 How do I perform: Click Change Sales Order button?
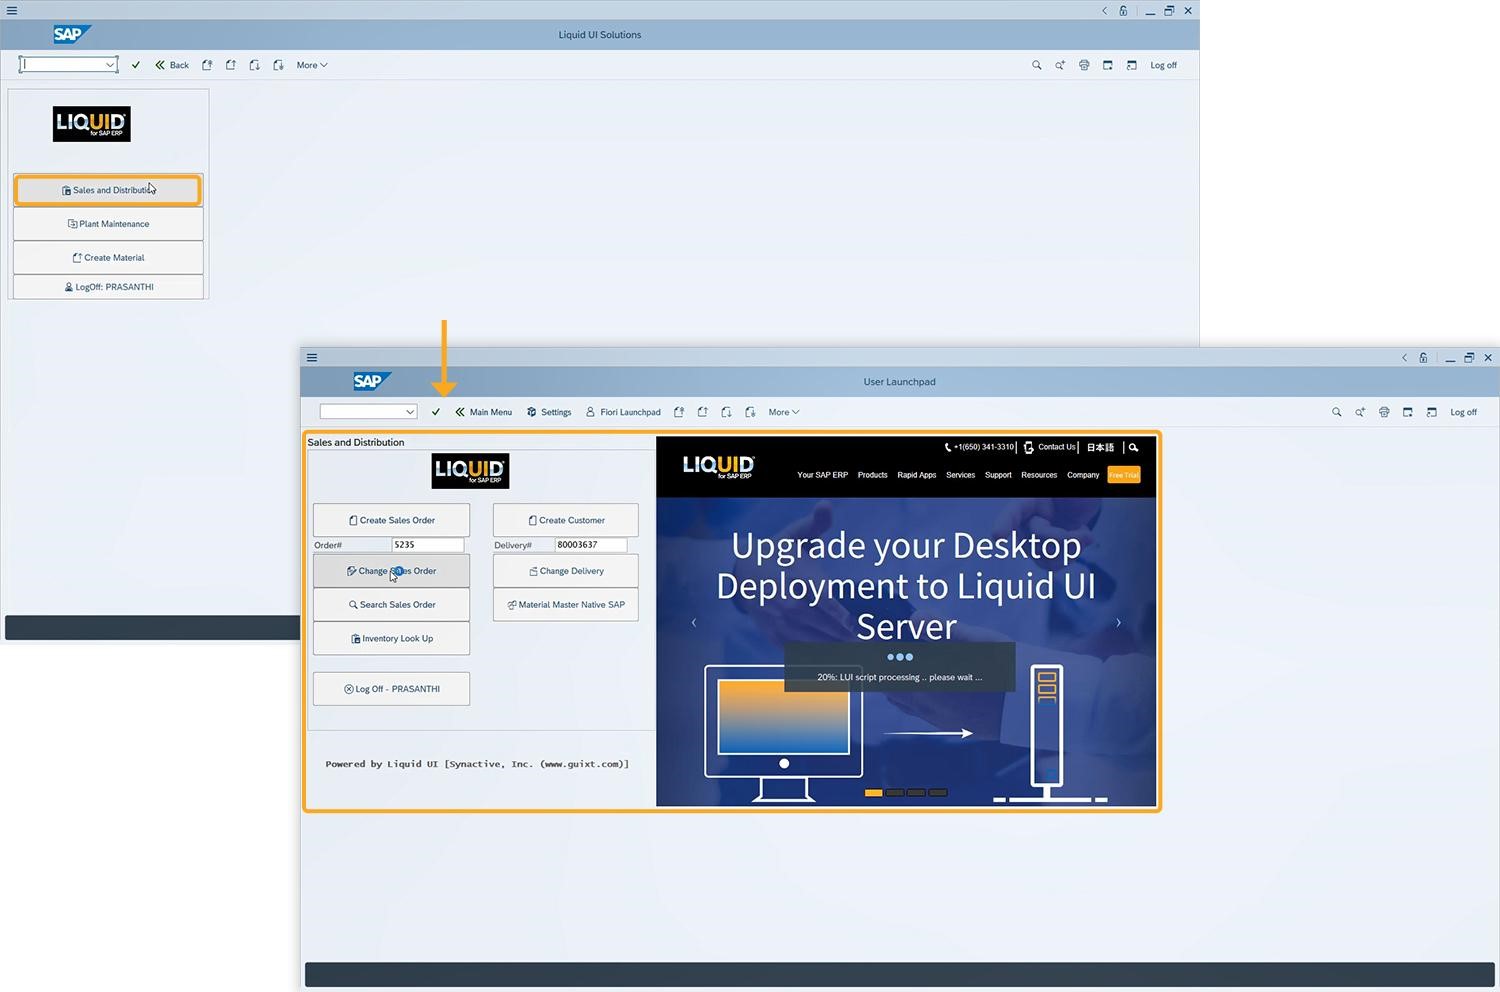coord(391,571)
